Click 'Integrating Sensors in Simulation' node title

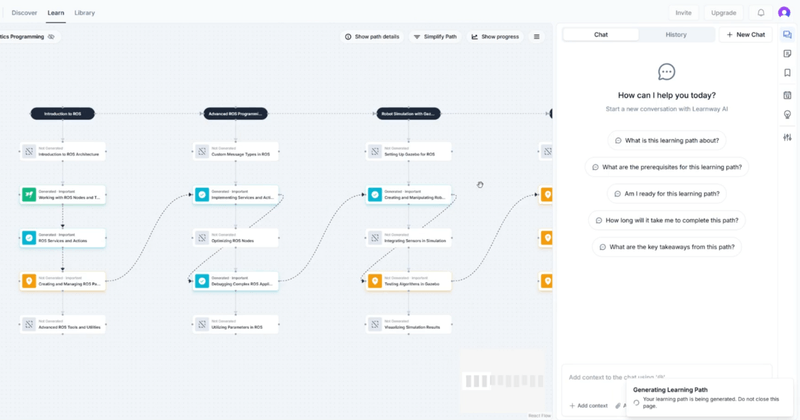[415, 240]
